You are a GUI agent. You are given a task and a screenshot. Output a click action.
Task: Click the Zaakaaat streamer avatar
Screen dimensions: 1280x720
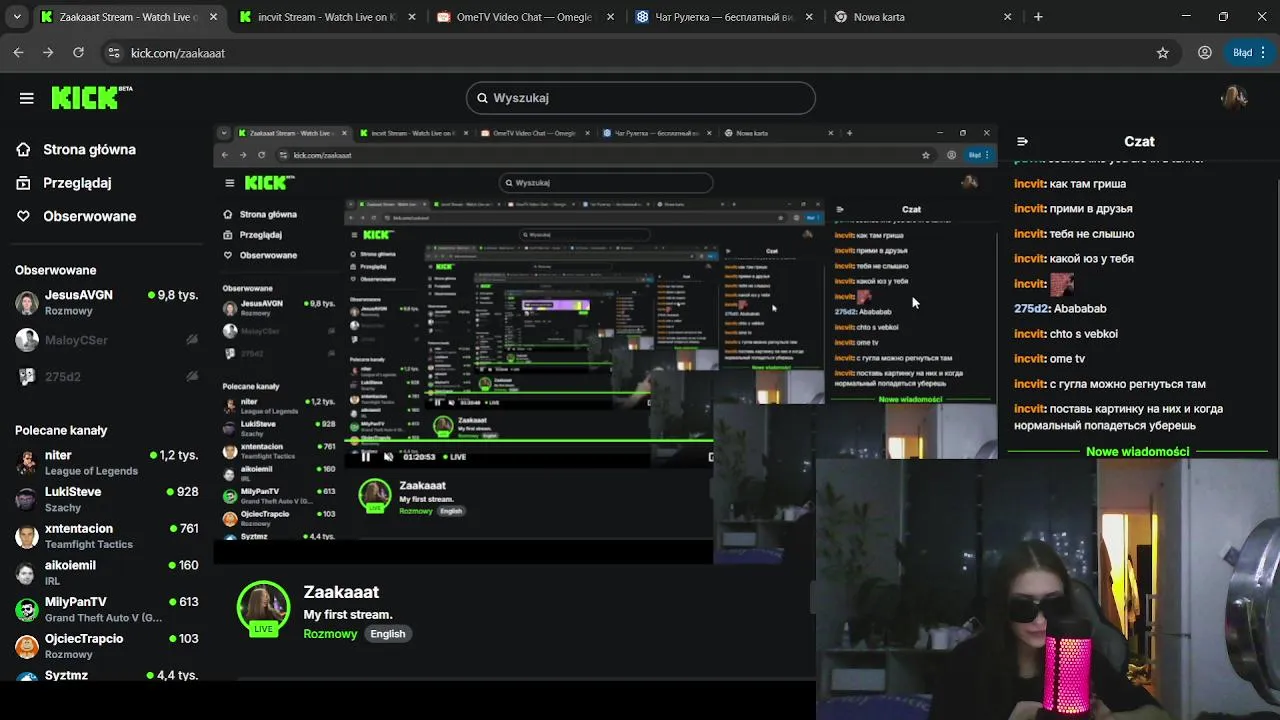pyautogui.click(x=263, y=606)
